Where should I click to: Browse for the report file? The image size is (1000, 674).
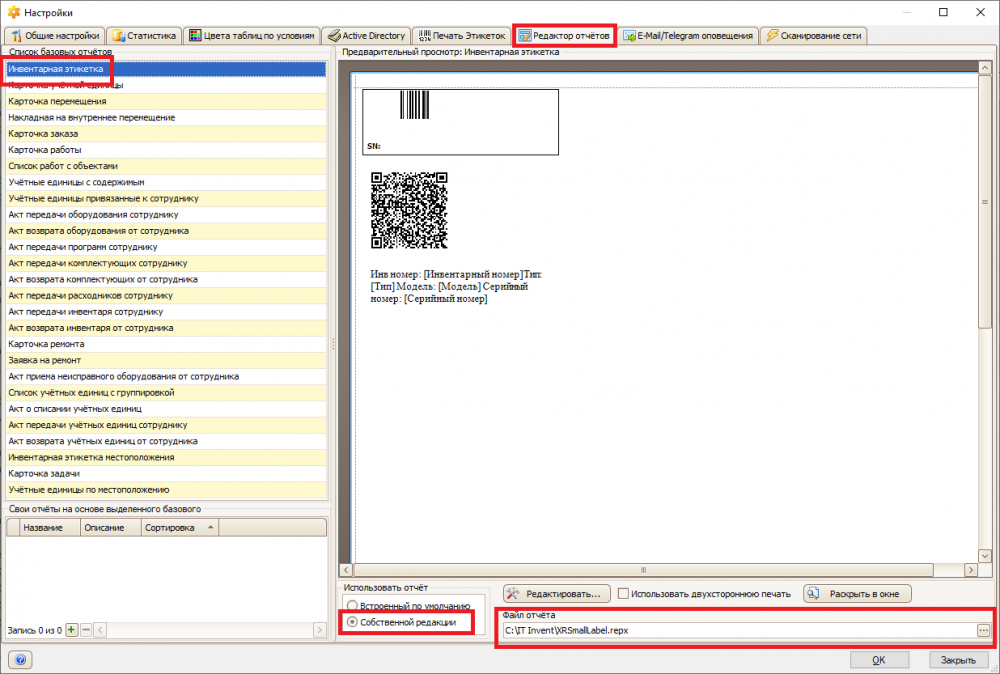tap(983, 630)
